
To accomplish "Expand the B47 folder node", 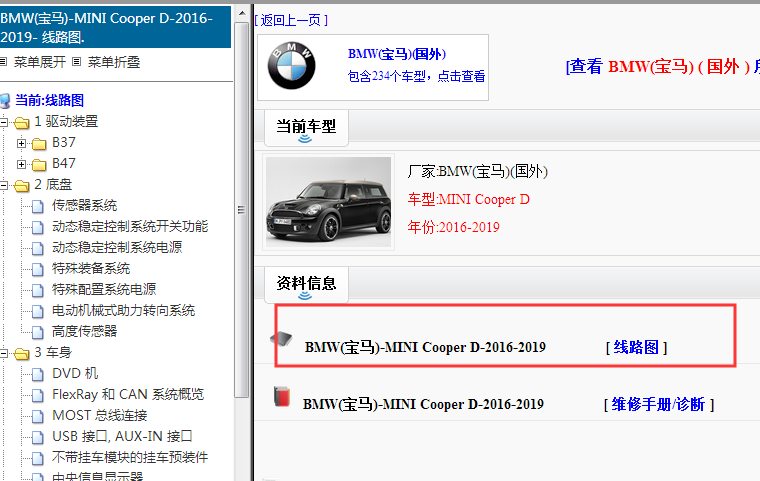I will pyautogui.click(x=21, y=164).
